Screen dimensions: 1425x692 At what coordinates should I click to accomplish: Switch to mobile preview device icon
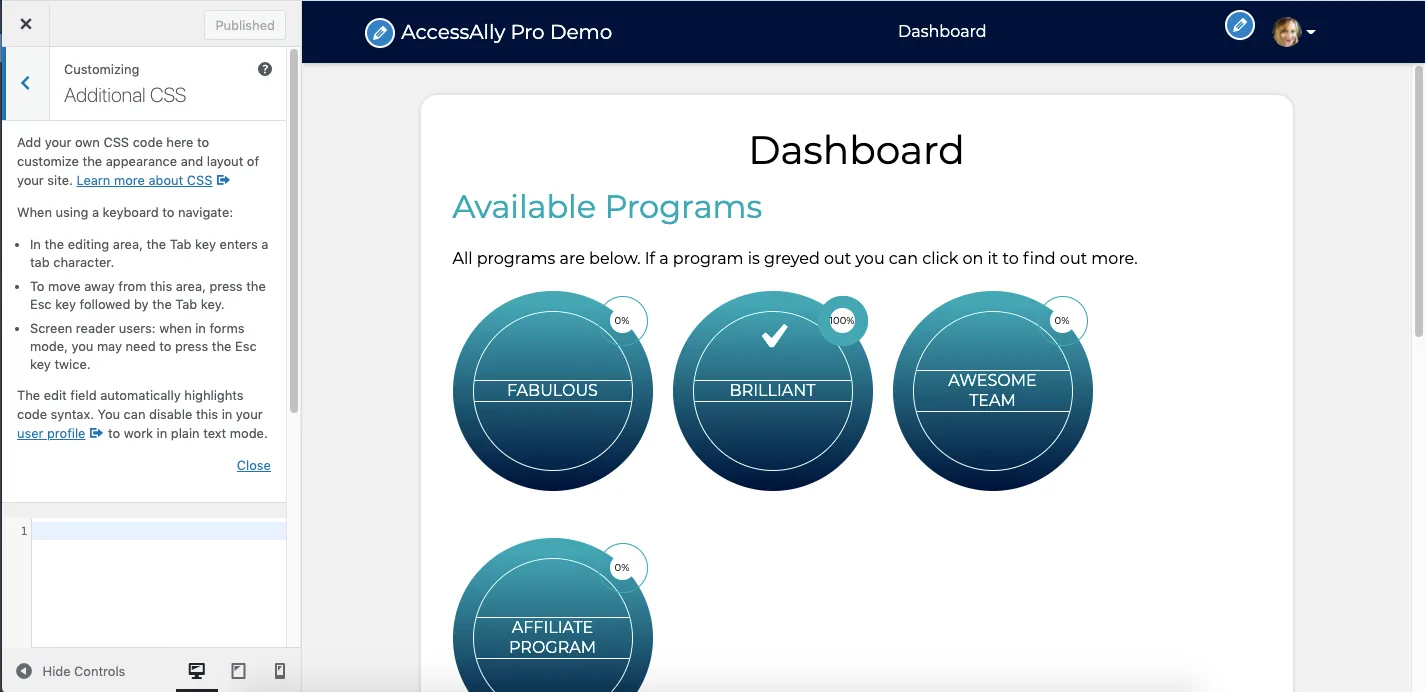pyautogui.click(x=280, y=671)
